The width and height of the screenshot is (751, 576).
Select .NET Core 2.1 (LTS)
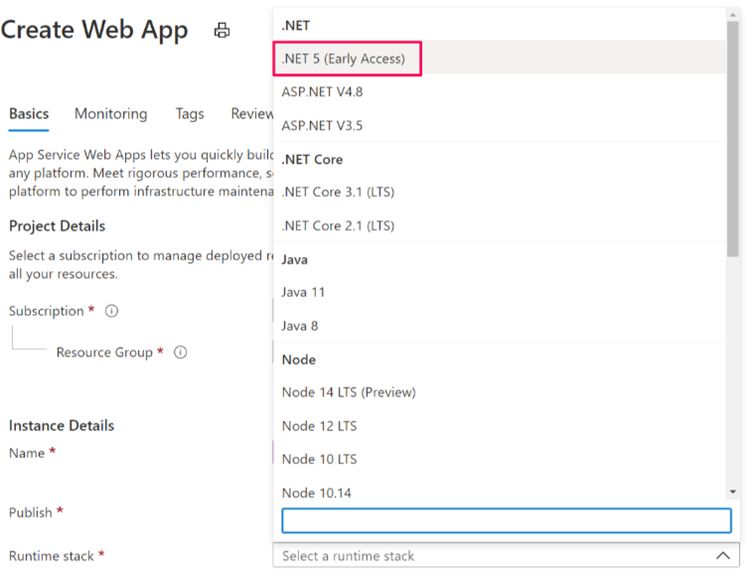tap(338, 226)
